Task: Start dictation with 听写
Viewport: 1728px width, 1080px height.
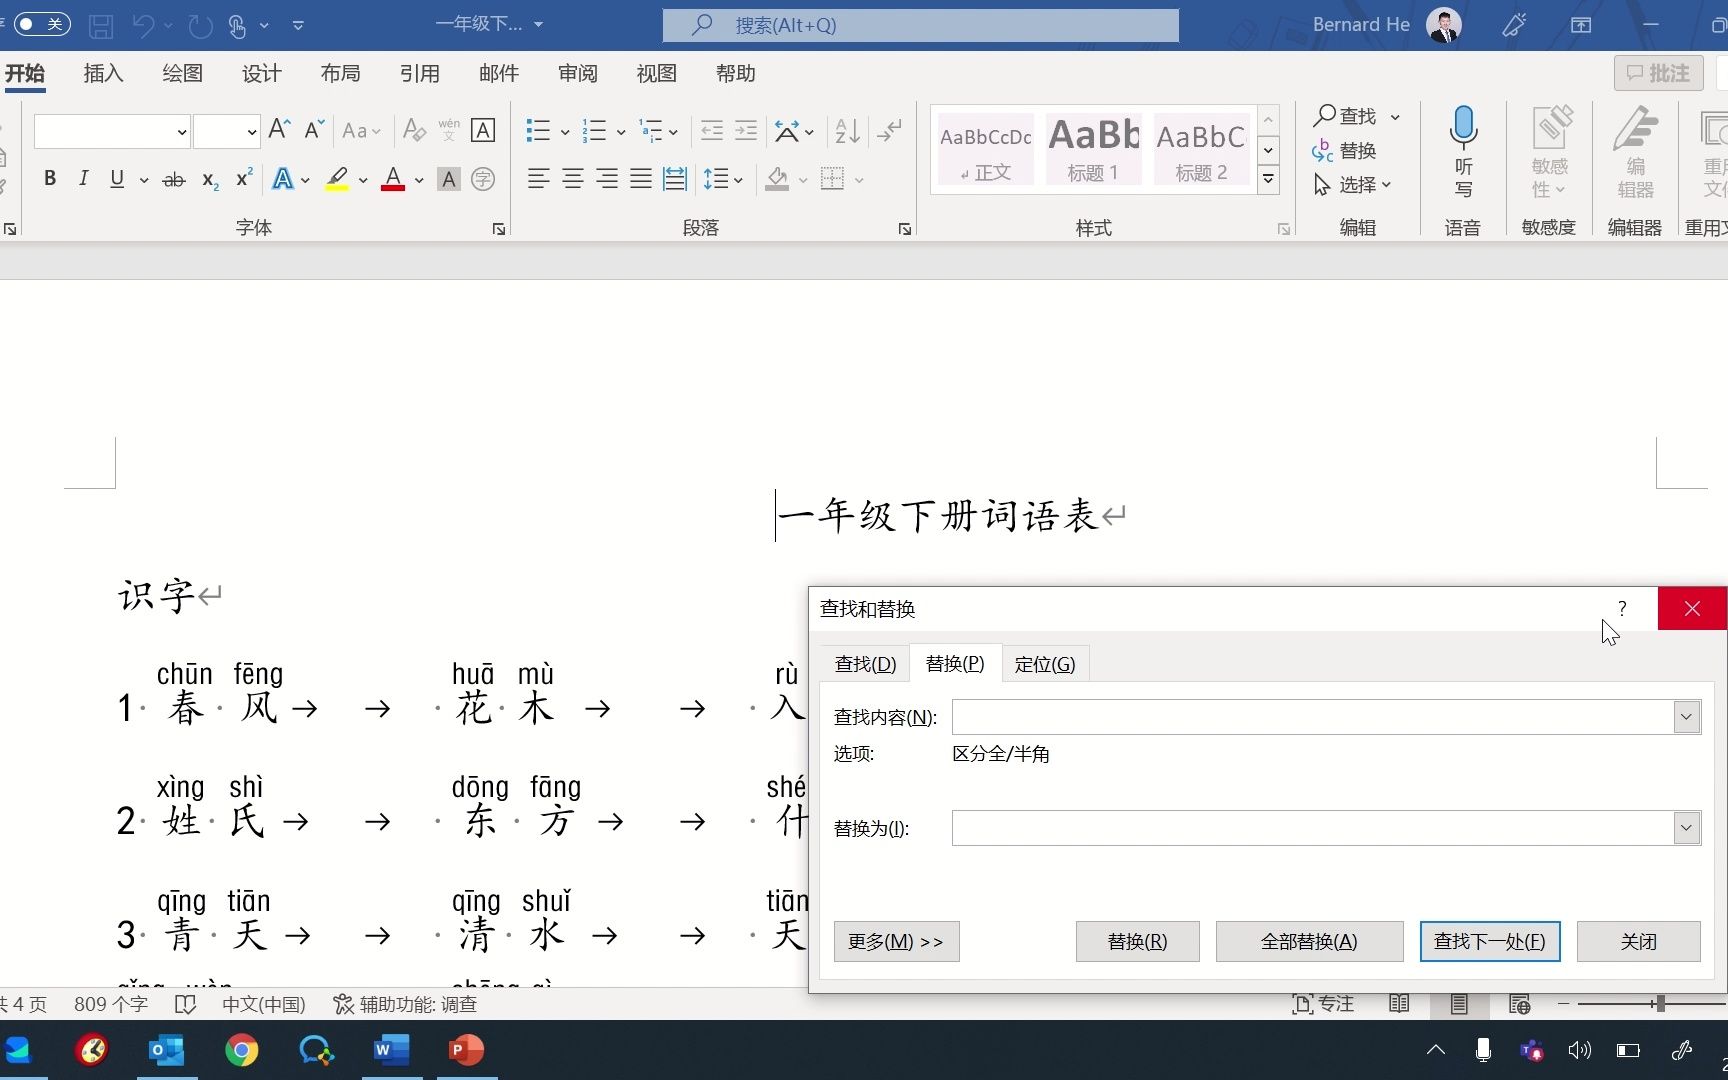Action: tap(1462, 150)
